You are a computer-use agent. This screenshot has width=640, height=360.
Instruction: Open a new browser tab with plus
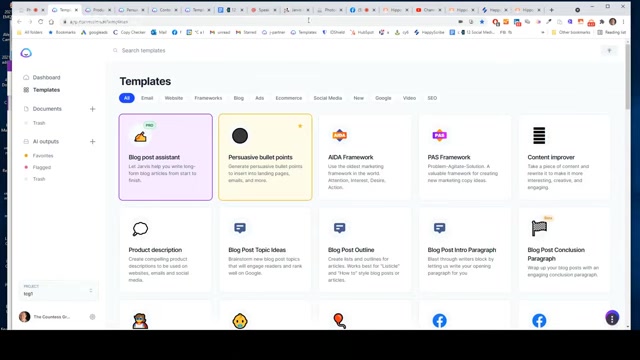(x=551, y=10)
